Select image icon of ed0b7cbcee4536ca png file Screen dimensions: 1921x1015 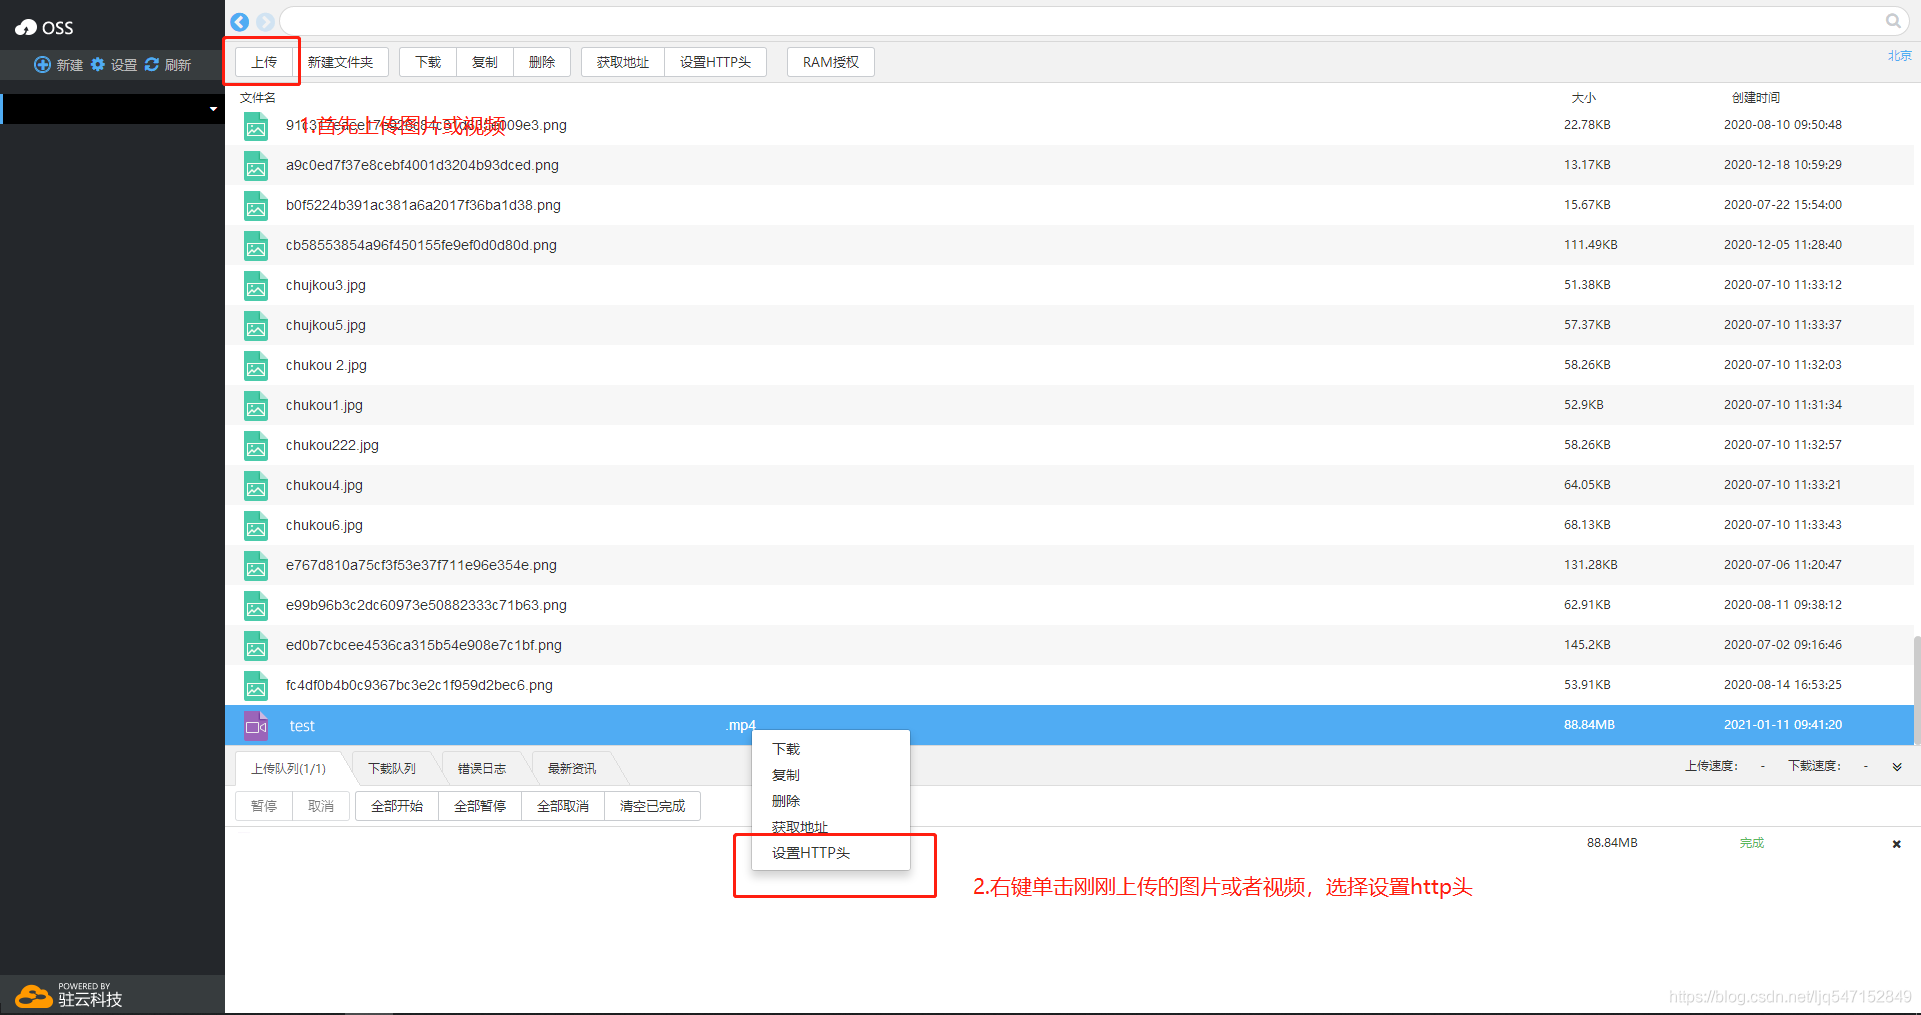(x=256, y=646)
